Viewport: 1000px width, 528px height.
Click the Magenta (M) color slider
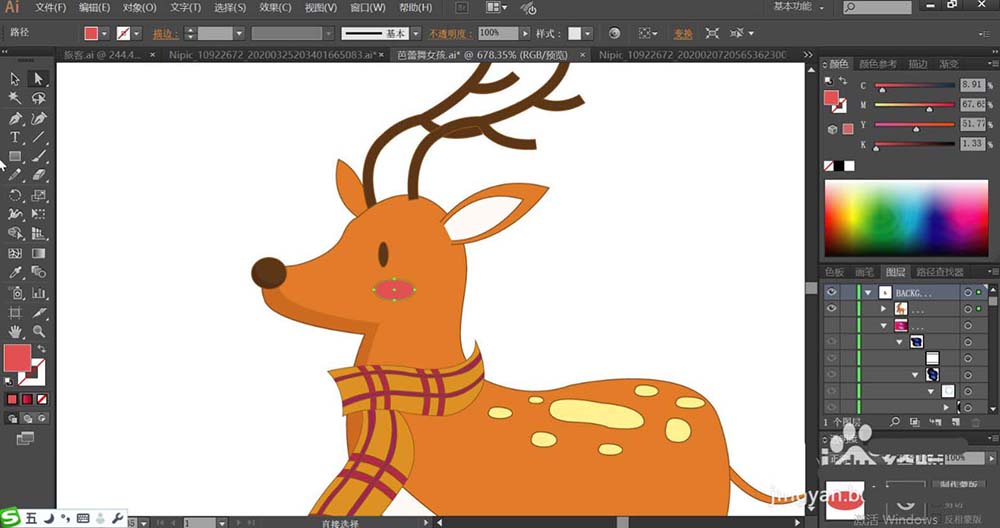coord(914,104)
